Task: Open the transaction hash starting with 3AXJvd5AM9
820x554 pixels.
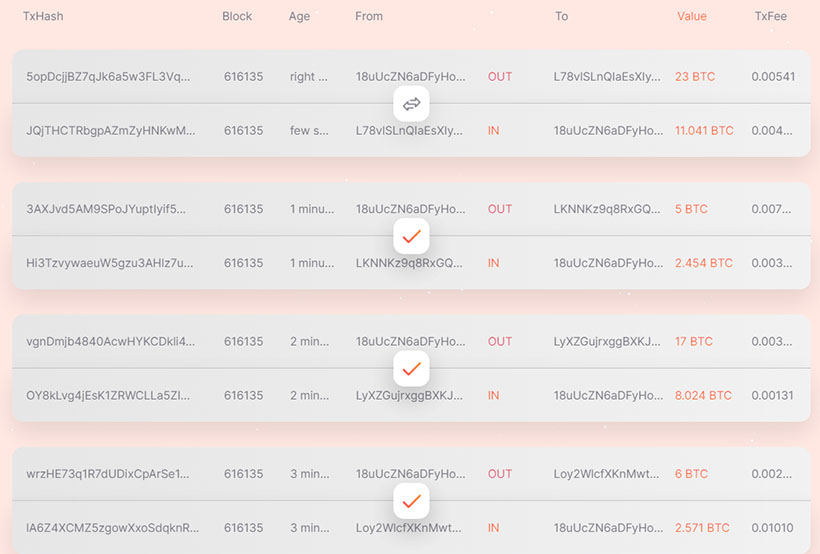Action: coord(106,210)
